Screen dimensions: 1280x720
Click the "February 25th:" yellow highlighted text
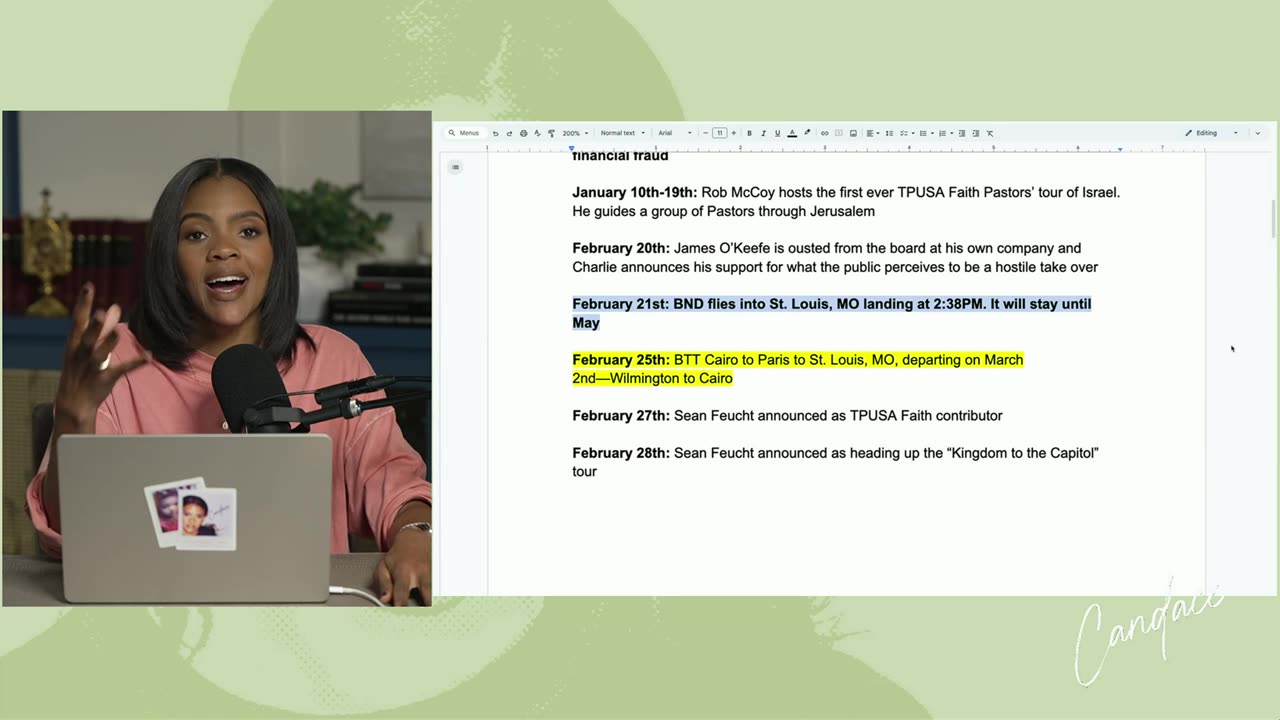click(x=798, y=369)
